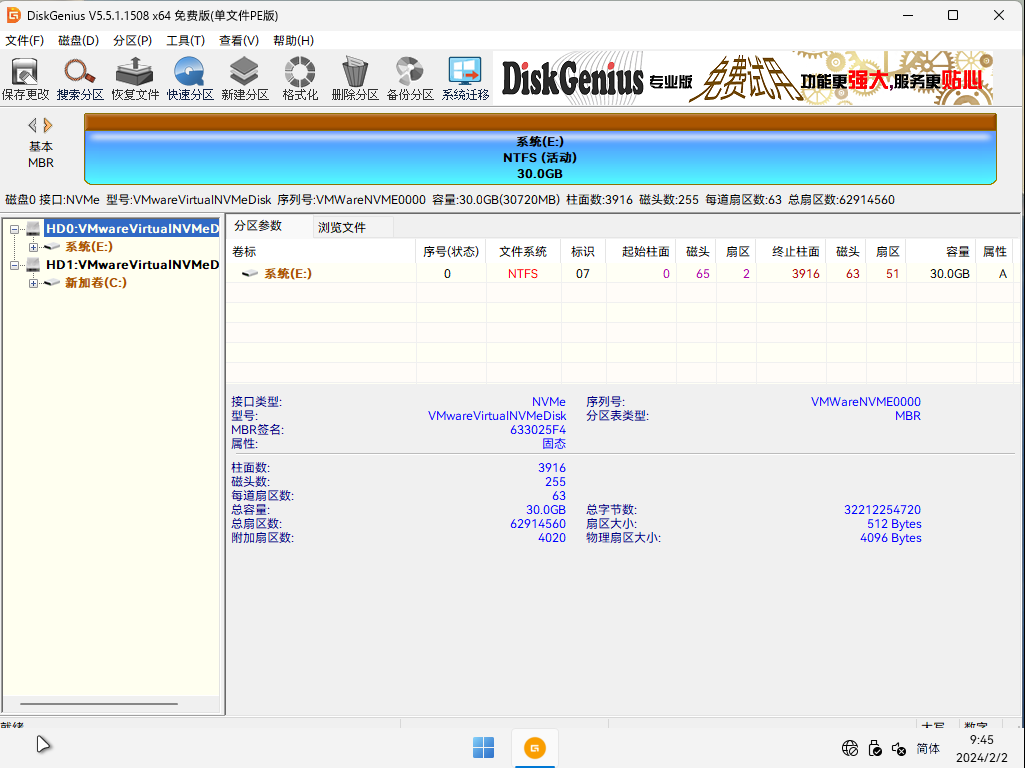Open the Windows Start button on the taskbar
Screen dimensions: 1025x768
coord(483,748)
